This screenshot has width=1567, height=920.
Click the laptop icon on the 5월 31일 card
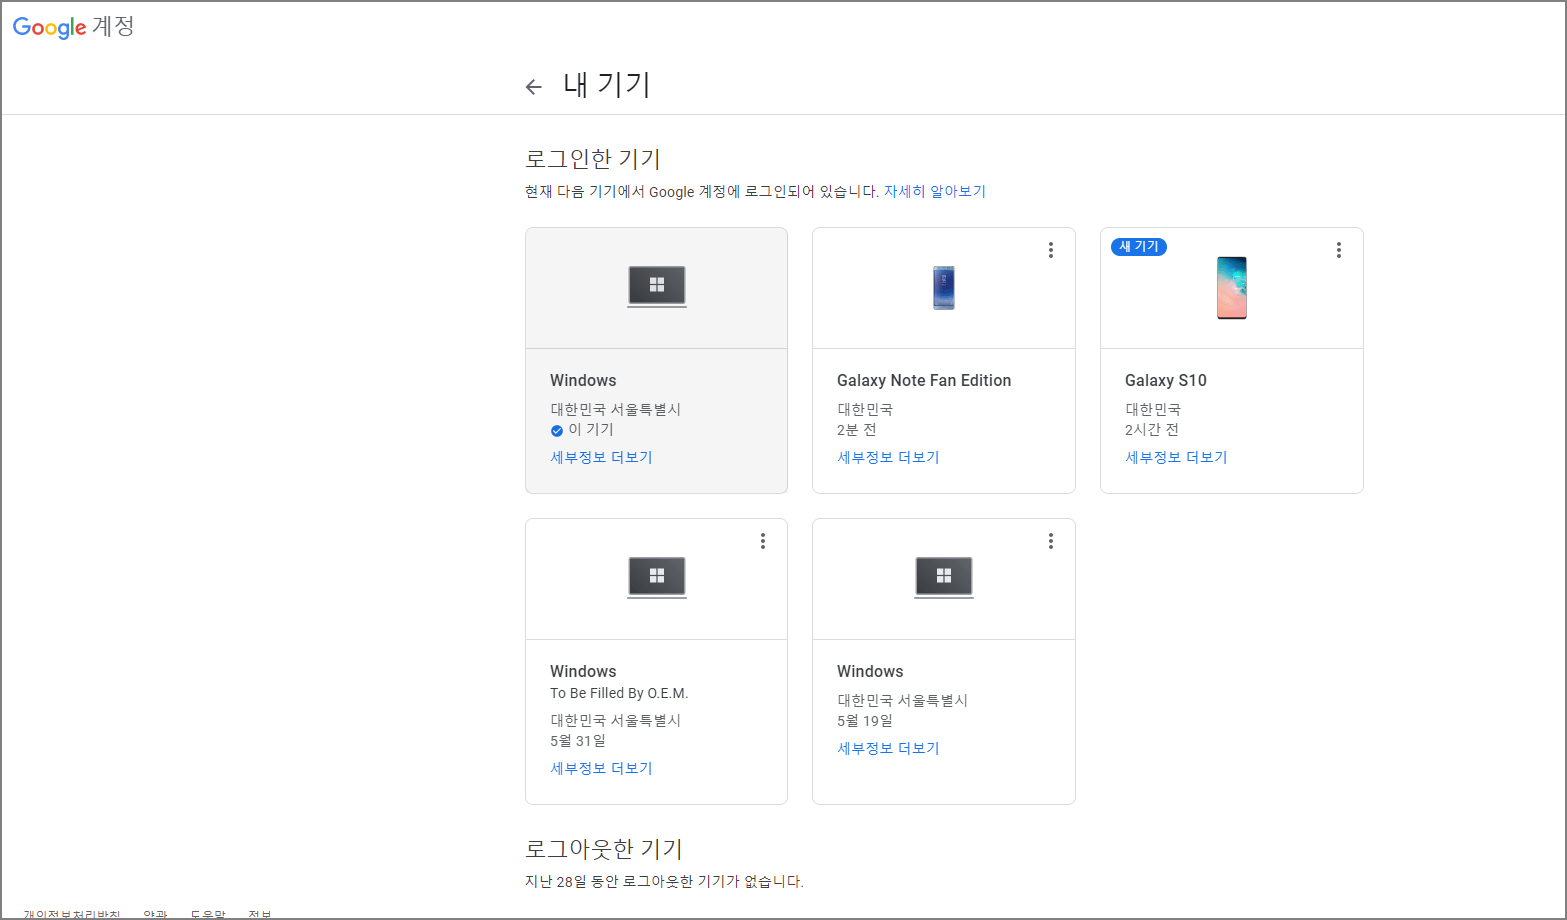tap(657, 577)
